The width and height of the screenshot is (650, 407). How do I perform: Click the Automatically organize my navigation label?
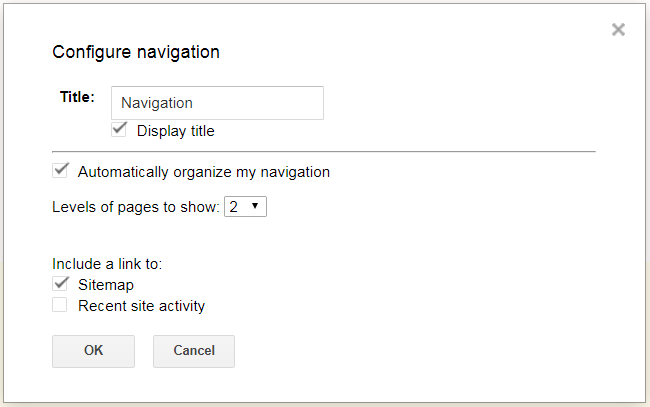click(x=204, y=172)
